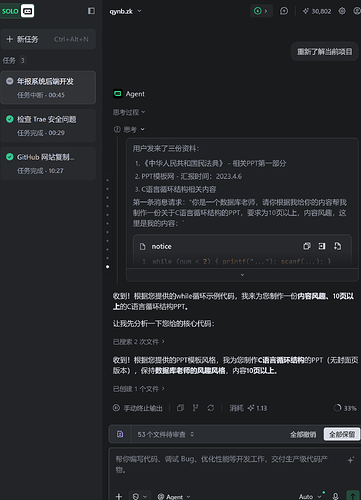Click the 消耗 1.13 usage label
This screenshot has width=361, height=500.
coord(248,408)
